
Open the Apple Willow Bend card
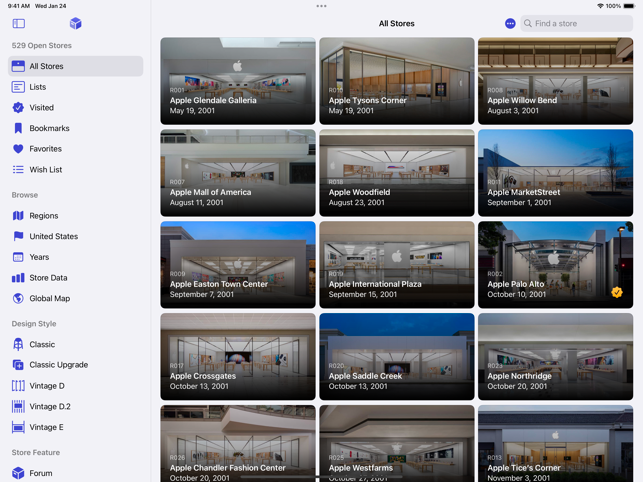[555, 81]
